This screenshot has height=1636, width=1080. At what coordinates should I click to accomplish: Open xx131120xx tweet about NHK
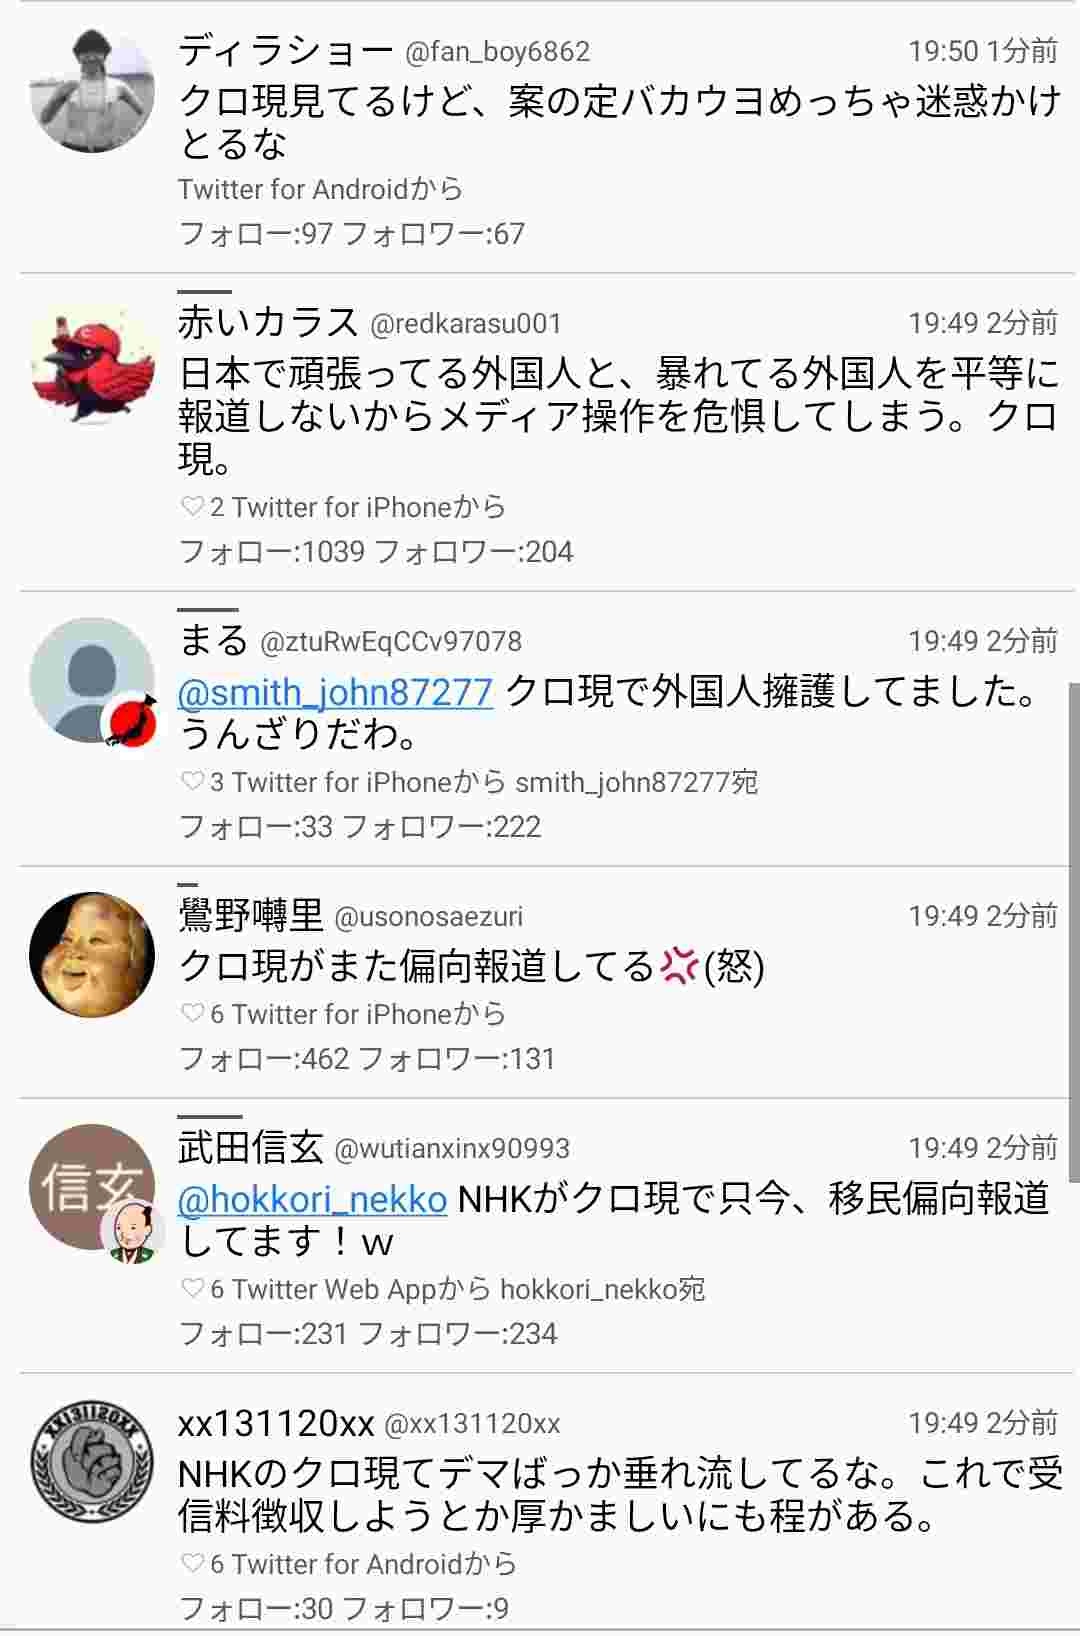620,1496
